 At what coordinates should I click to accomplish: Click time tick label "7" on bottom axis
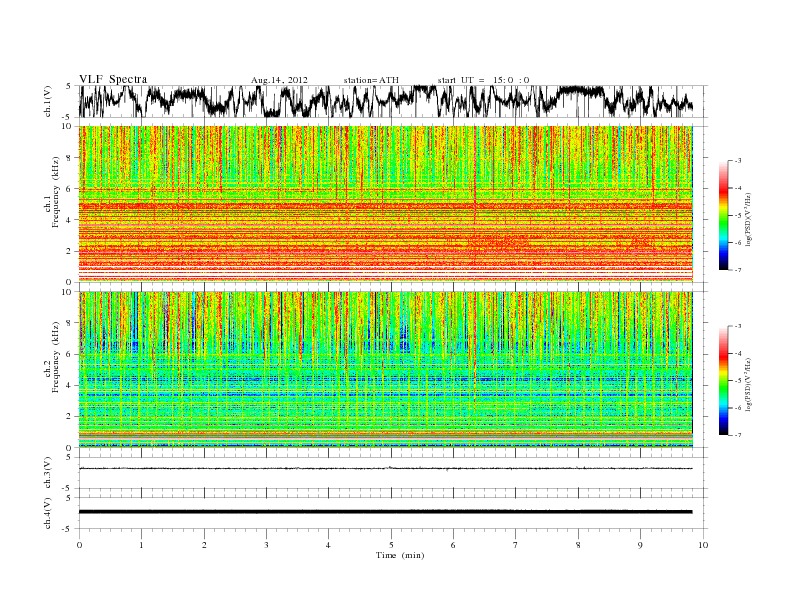(516, 545)
